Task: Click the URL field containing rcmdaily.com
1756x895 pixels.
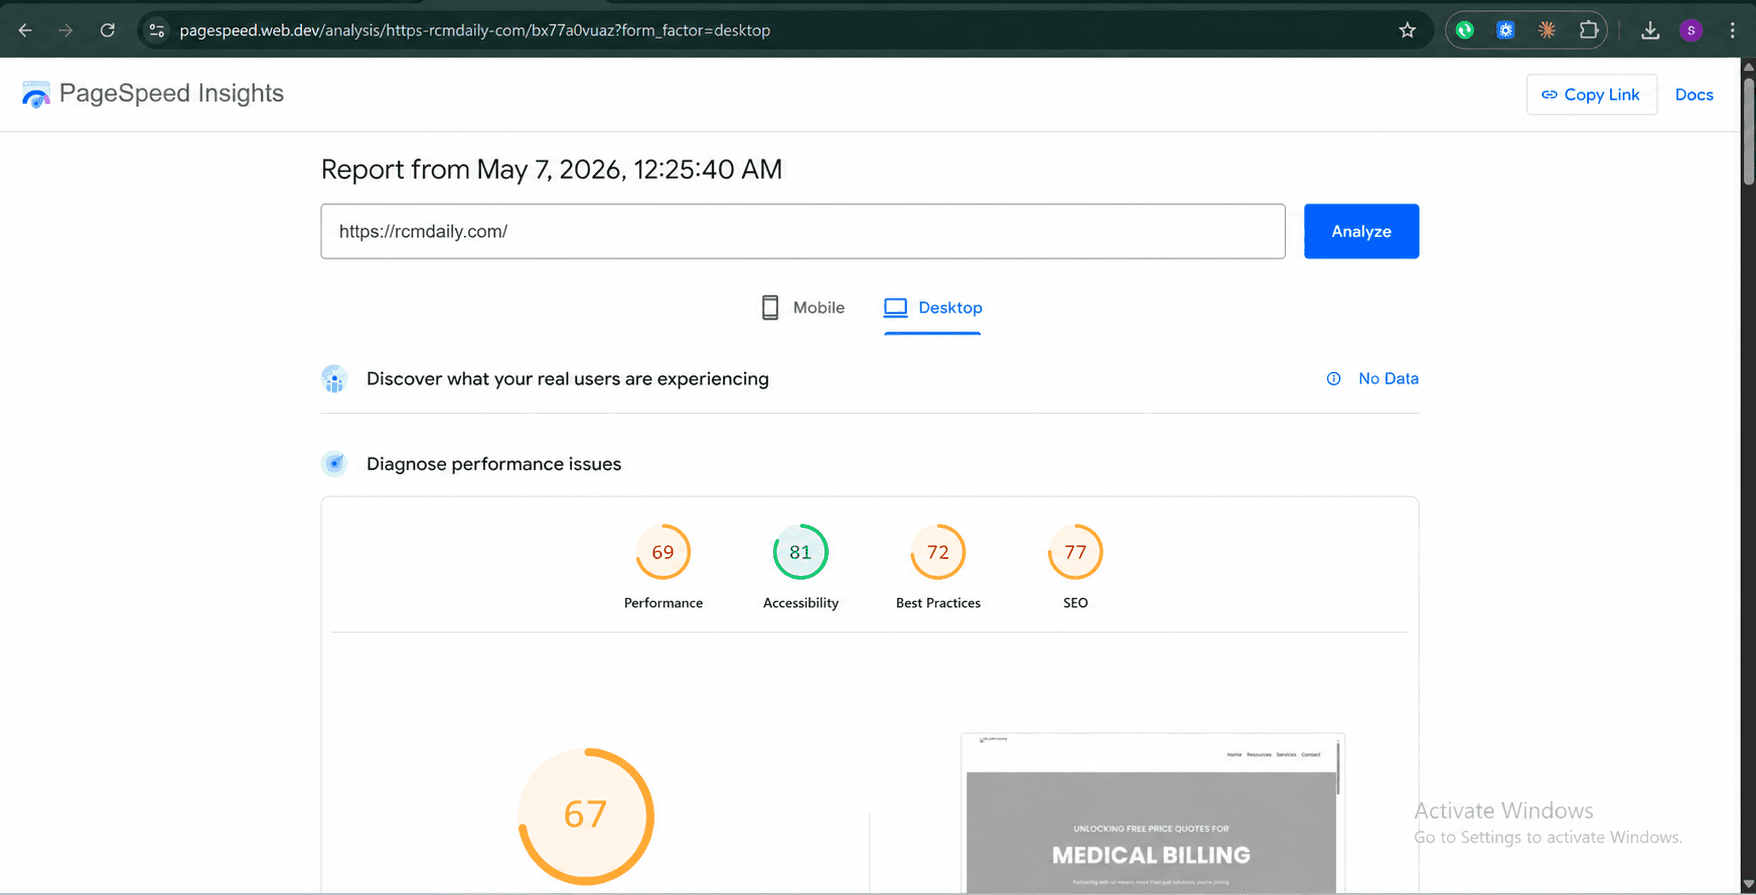Action: pyautogui.click(x=803, y=231)
